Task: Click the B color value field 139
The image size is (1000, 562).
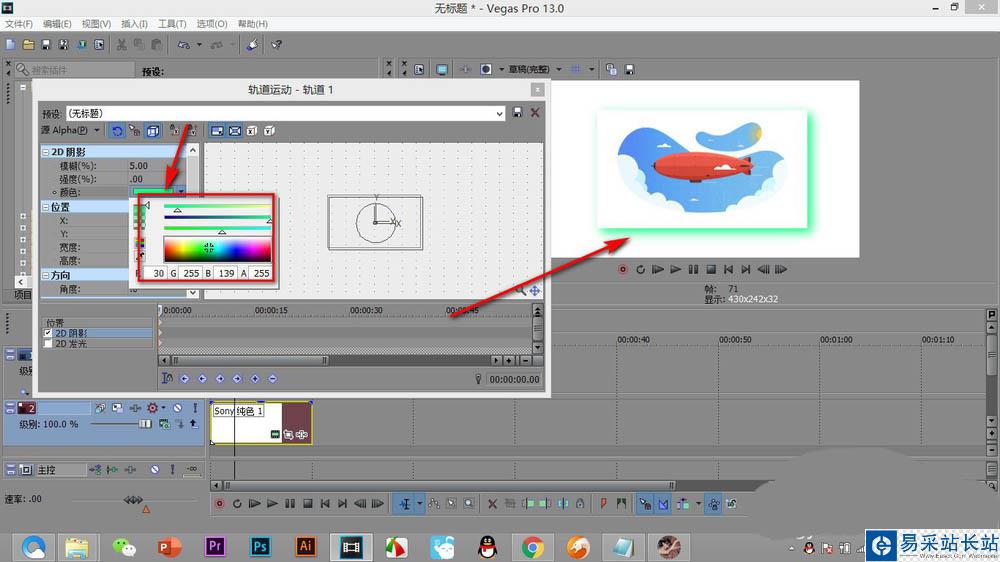Action: point(226,273)
